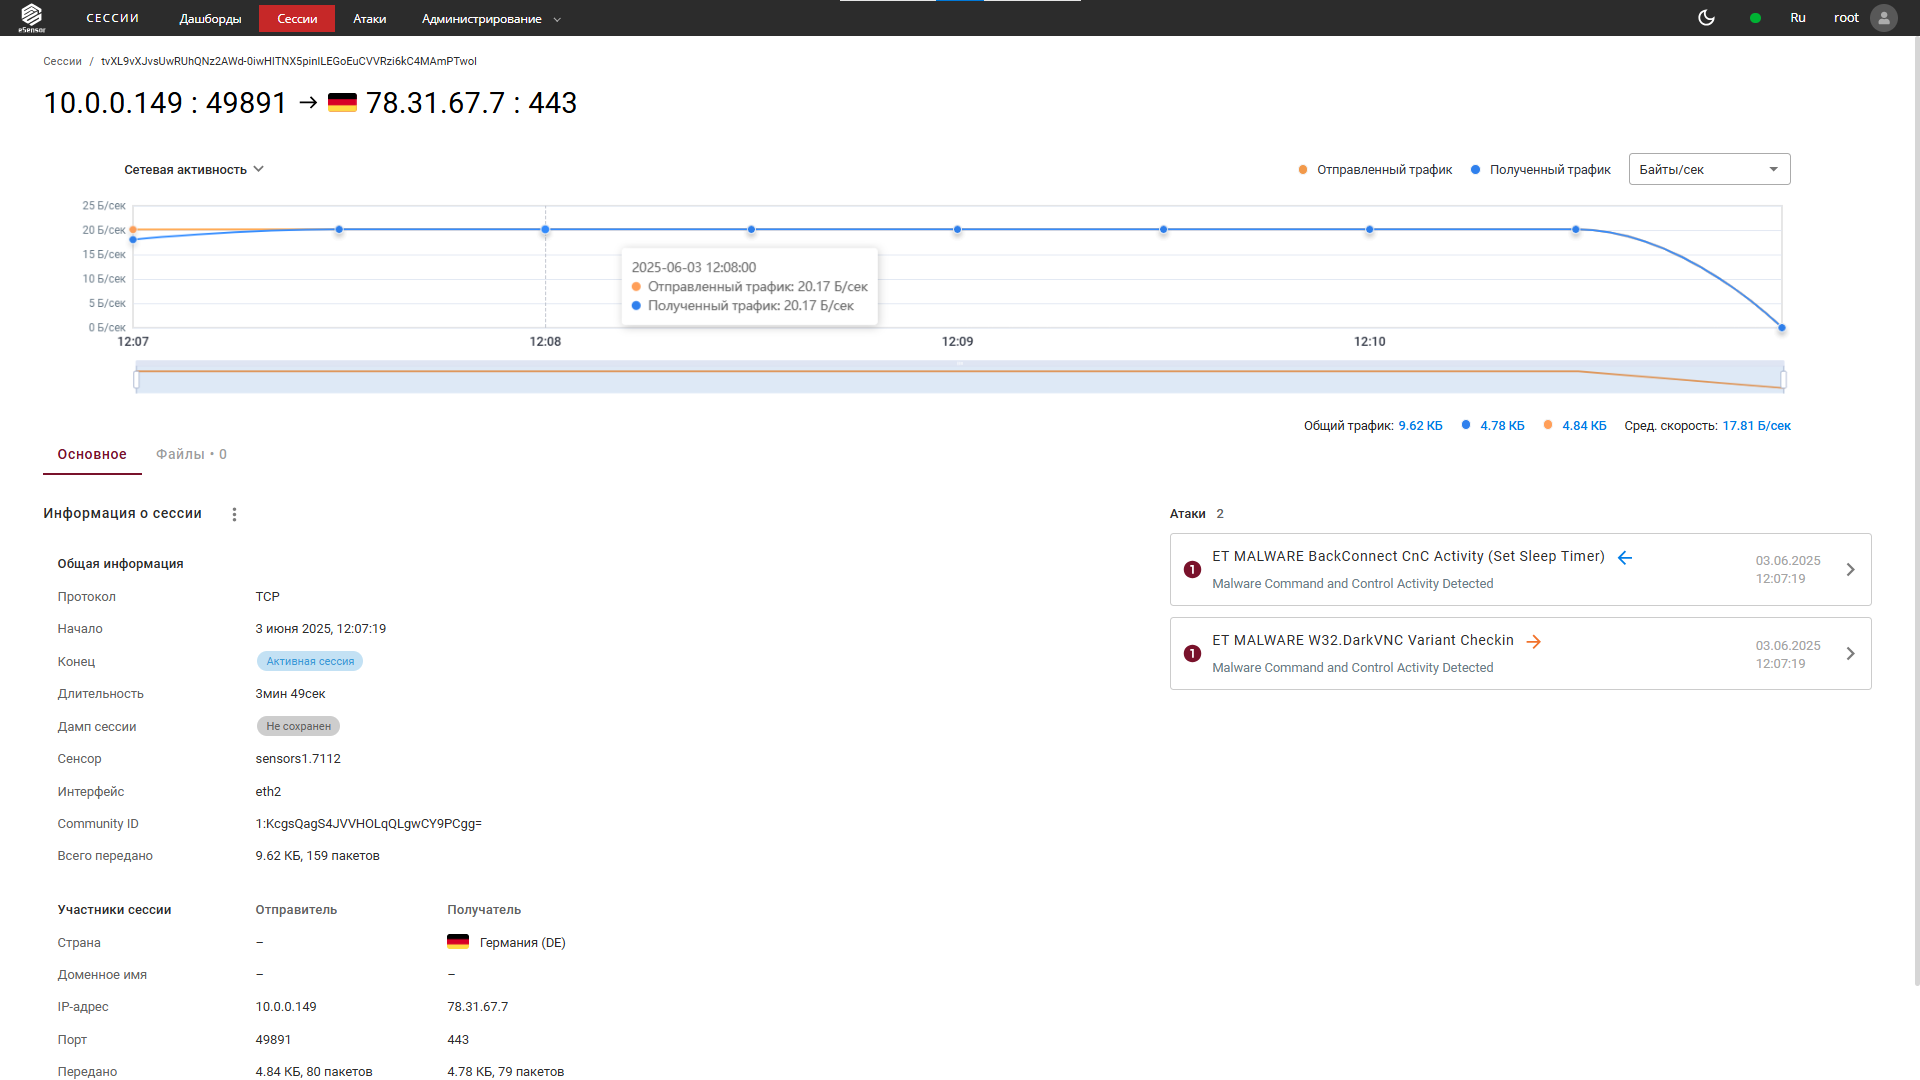Viewport: 1920px width, 1080px height.
Task: Open DarkVNC Variant Checkin chevron
Action: pyautogui.click(x=1850, y=653)
